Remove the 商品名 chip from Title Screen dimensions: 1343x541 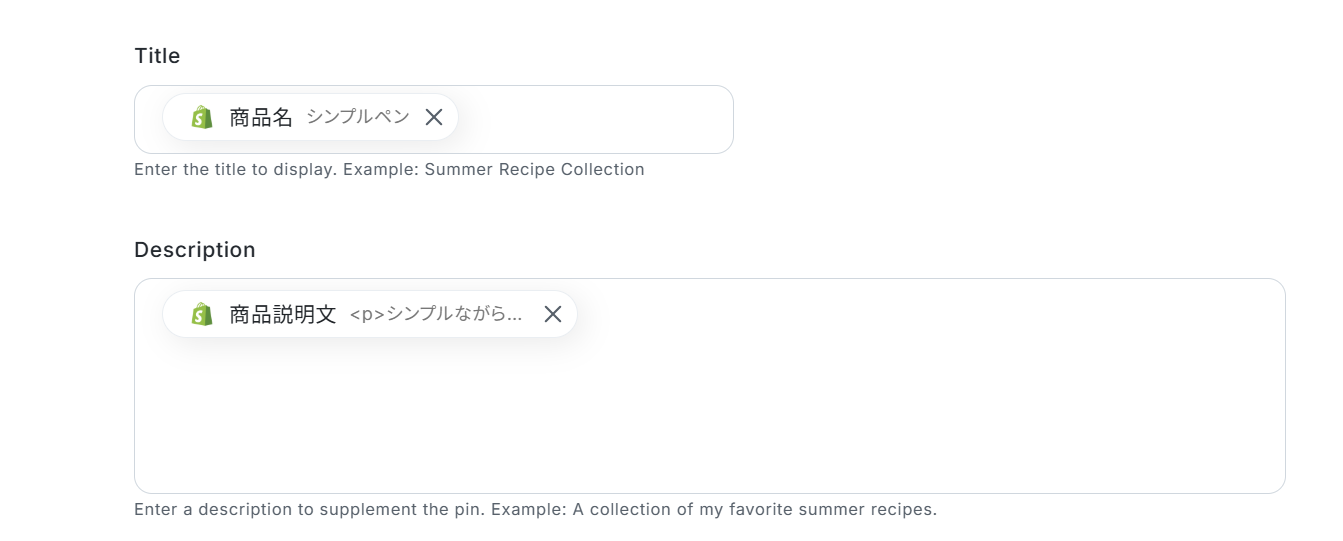coord(434,118)
